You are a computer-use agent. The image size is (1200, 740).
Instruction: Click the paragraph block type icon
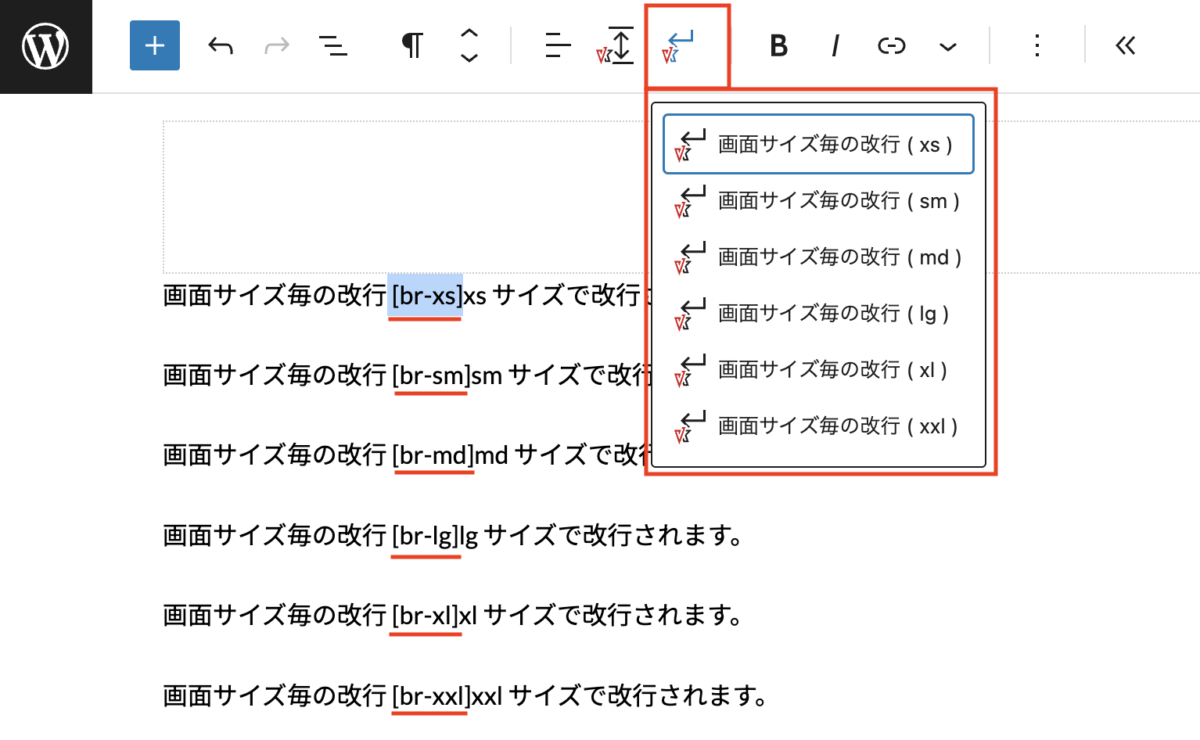pos(411,46)
